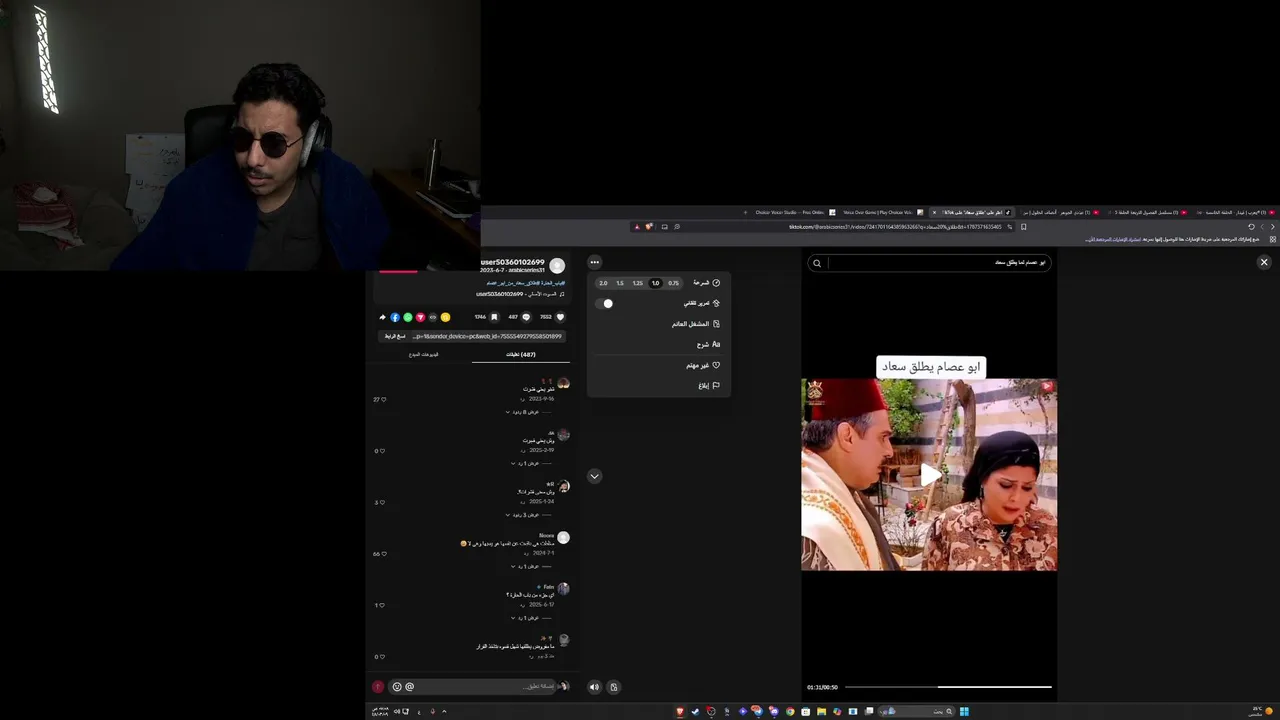
Task: Click the floating player icon beside volume
Action: (614, 687)
